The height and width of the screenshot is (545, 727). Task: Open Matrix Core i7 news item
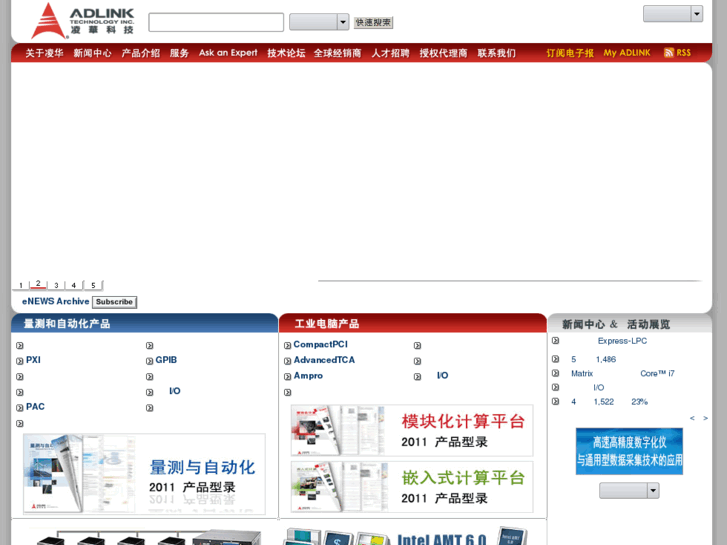[623, 373]
